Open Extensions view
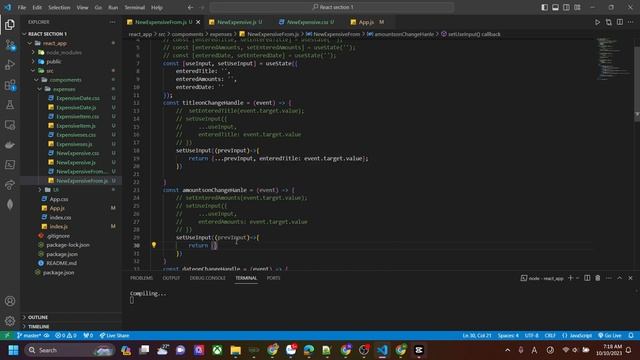Image resolution: width=640 pixels, height=360 pixels. [10, 85]
